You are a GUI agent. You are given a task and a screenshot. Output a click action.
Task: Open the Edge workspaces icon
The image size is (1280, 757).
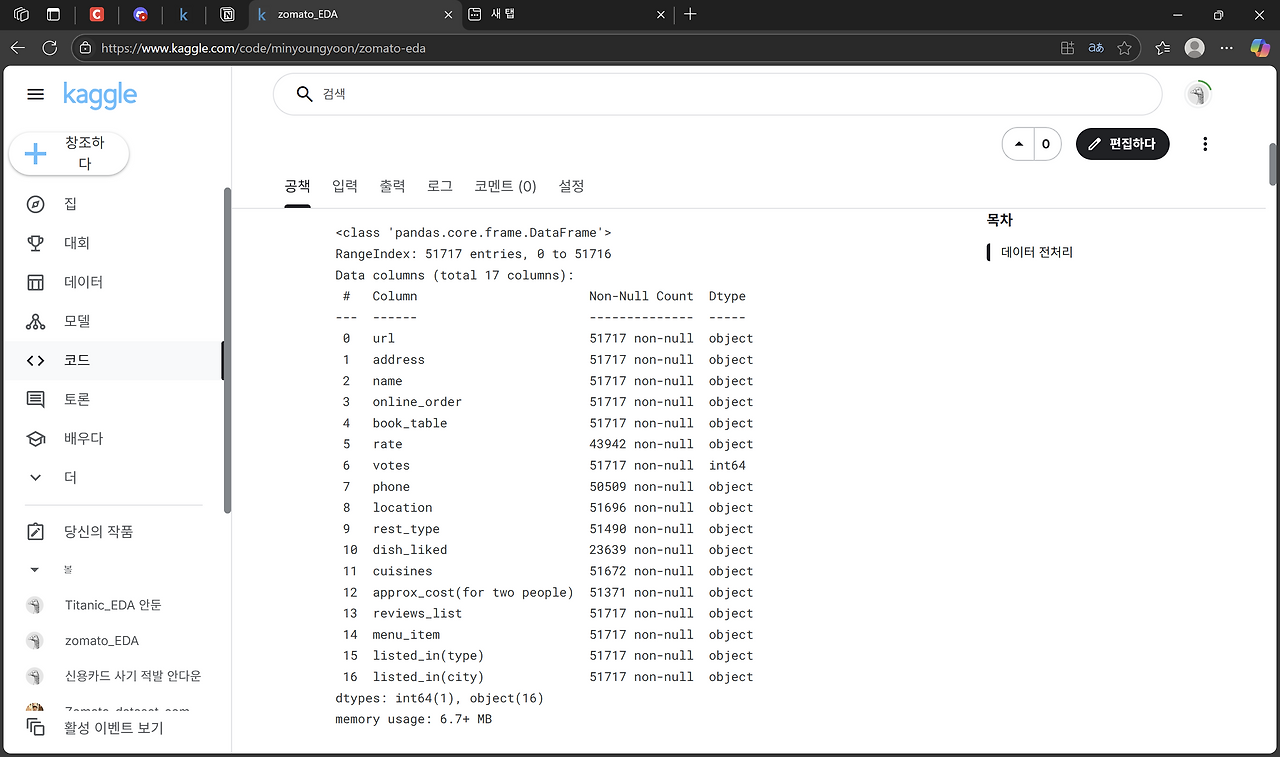21,15
